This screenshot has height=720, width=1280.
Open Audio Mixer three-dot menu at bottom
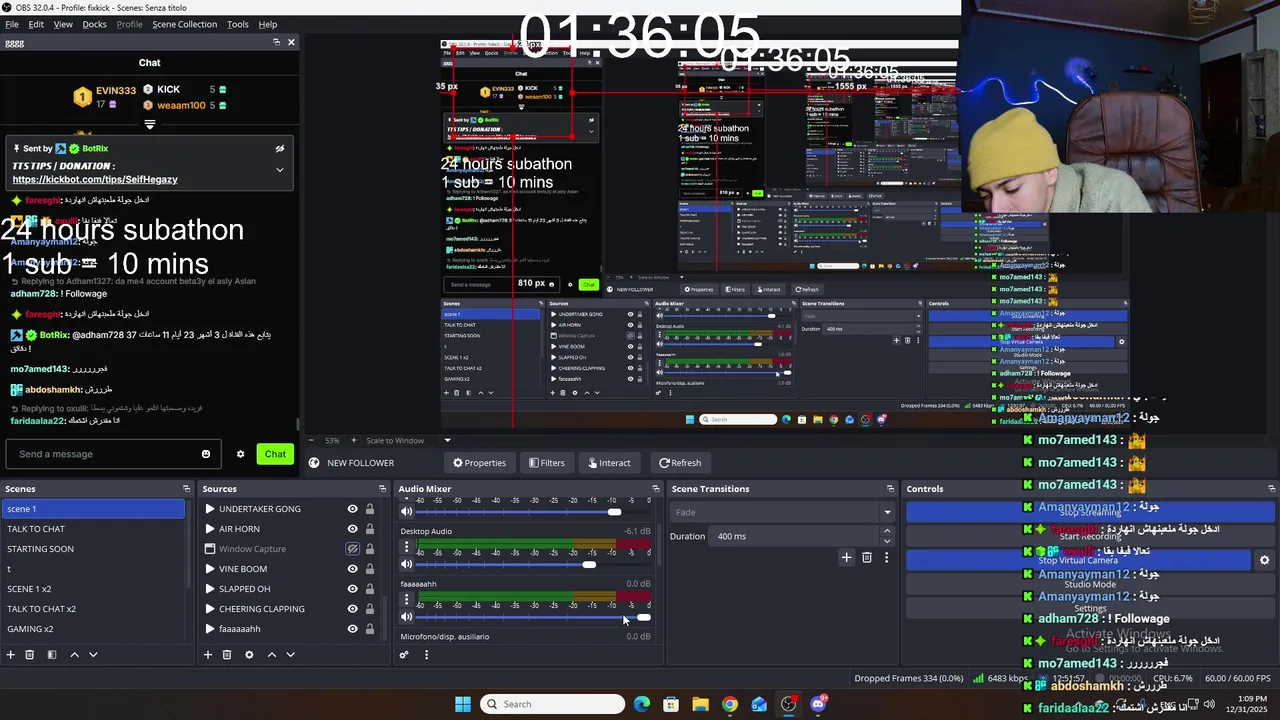click(426, 655)
